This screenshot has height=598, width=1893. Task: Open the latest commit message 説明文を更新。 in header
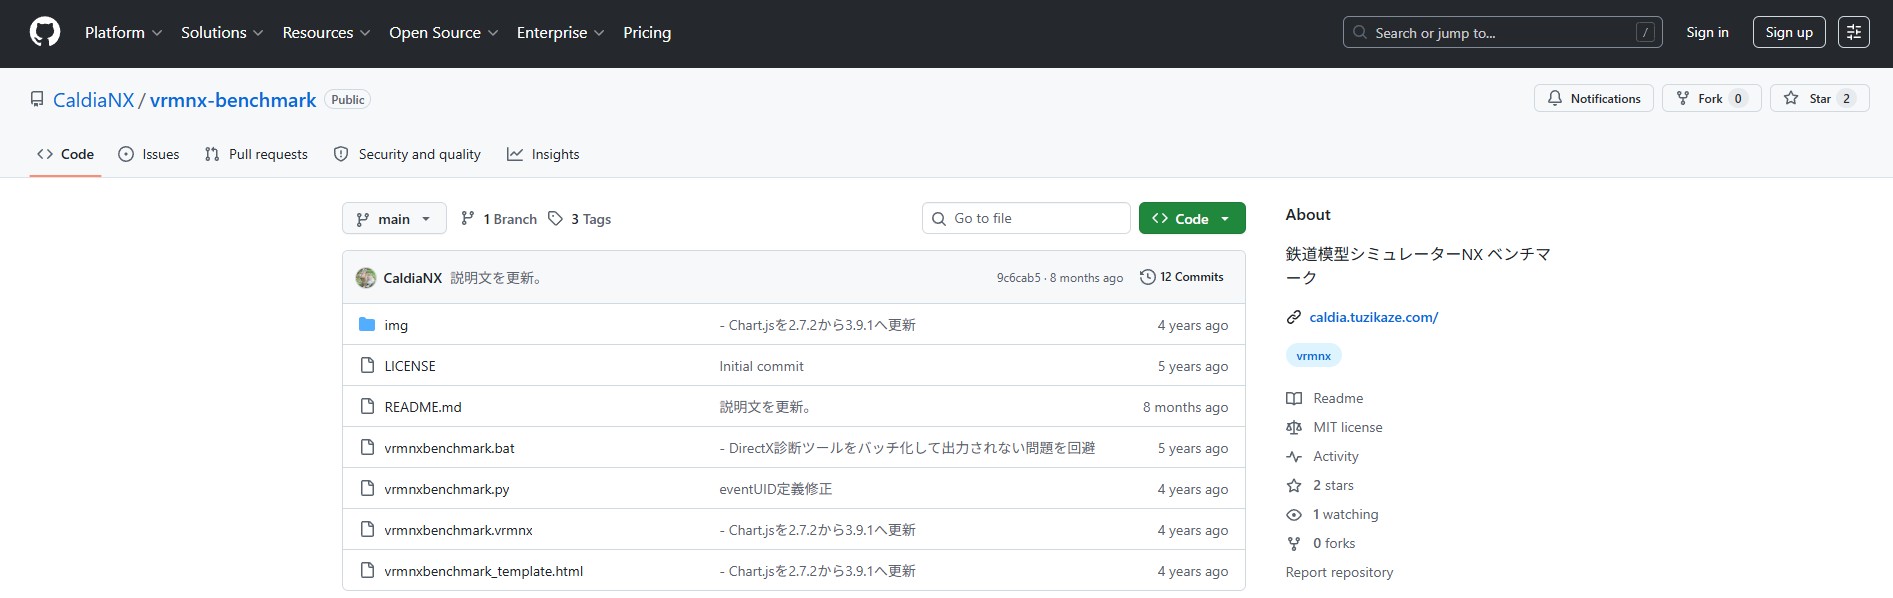498,278
